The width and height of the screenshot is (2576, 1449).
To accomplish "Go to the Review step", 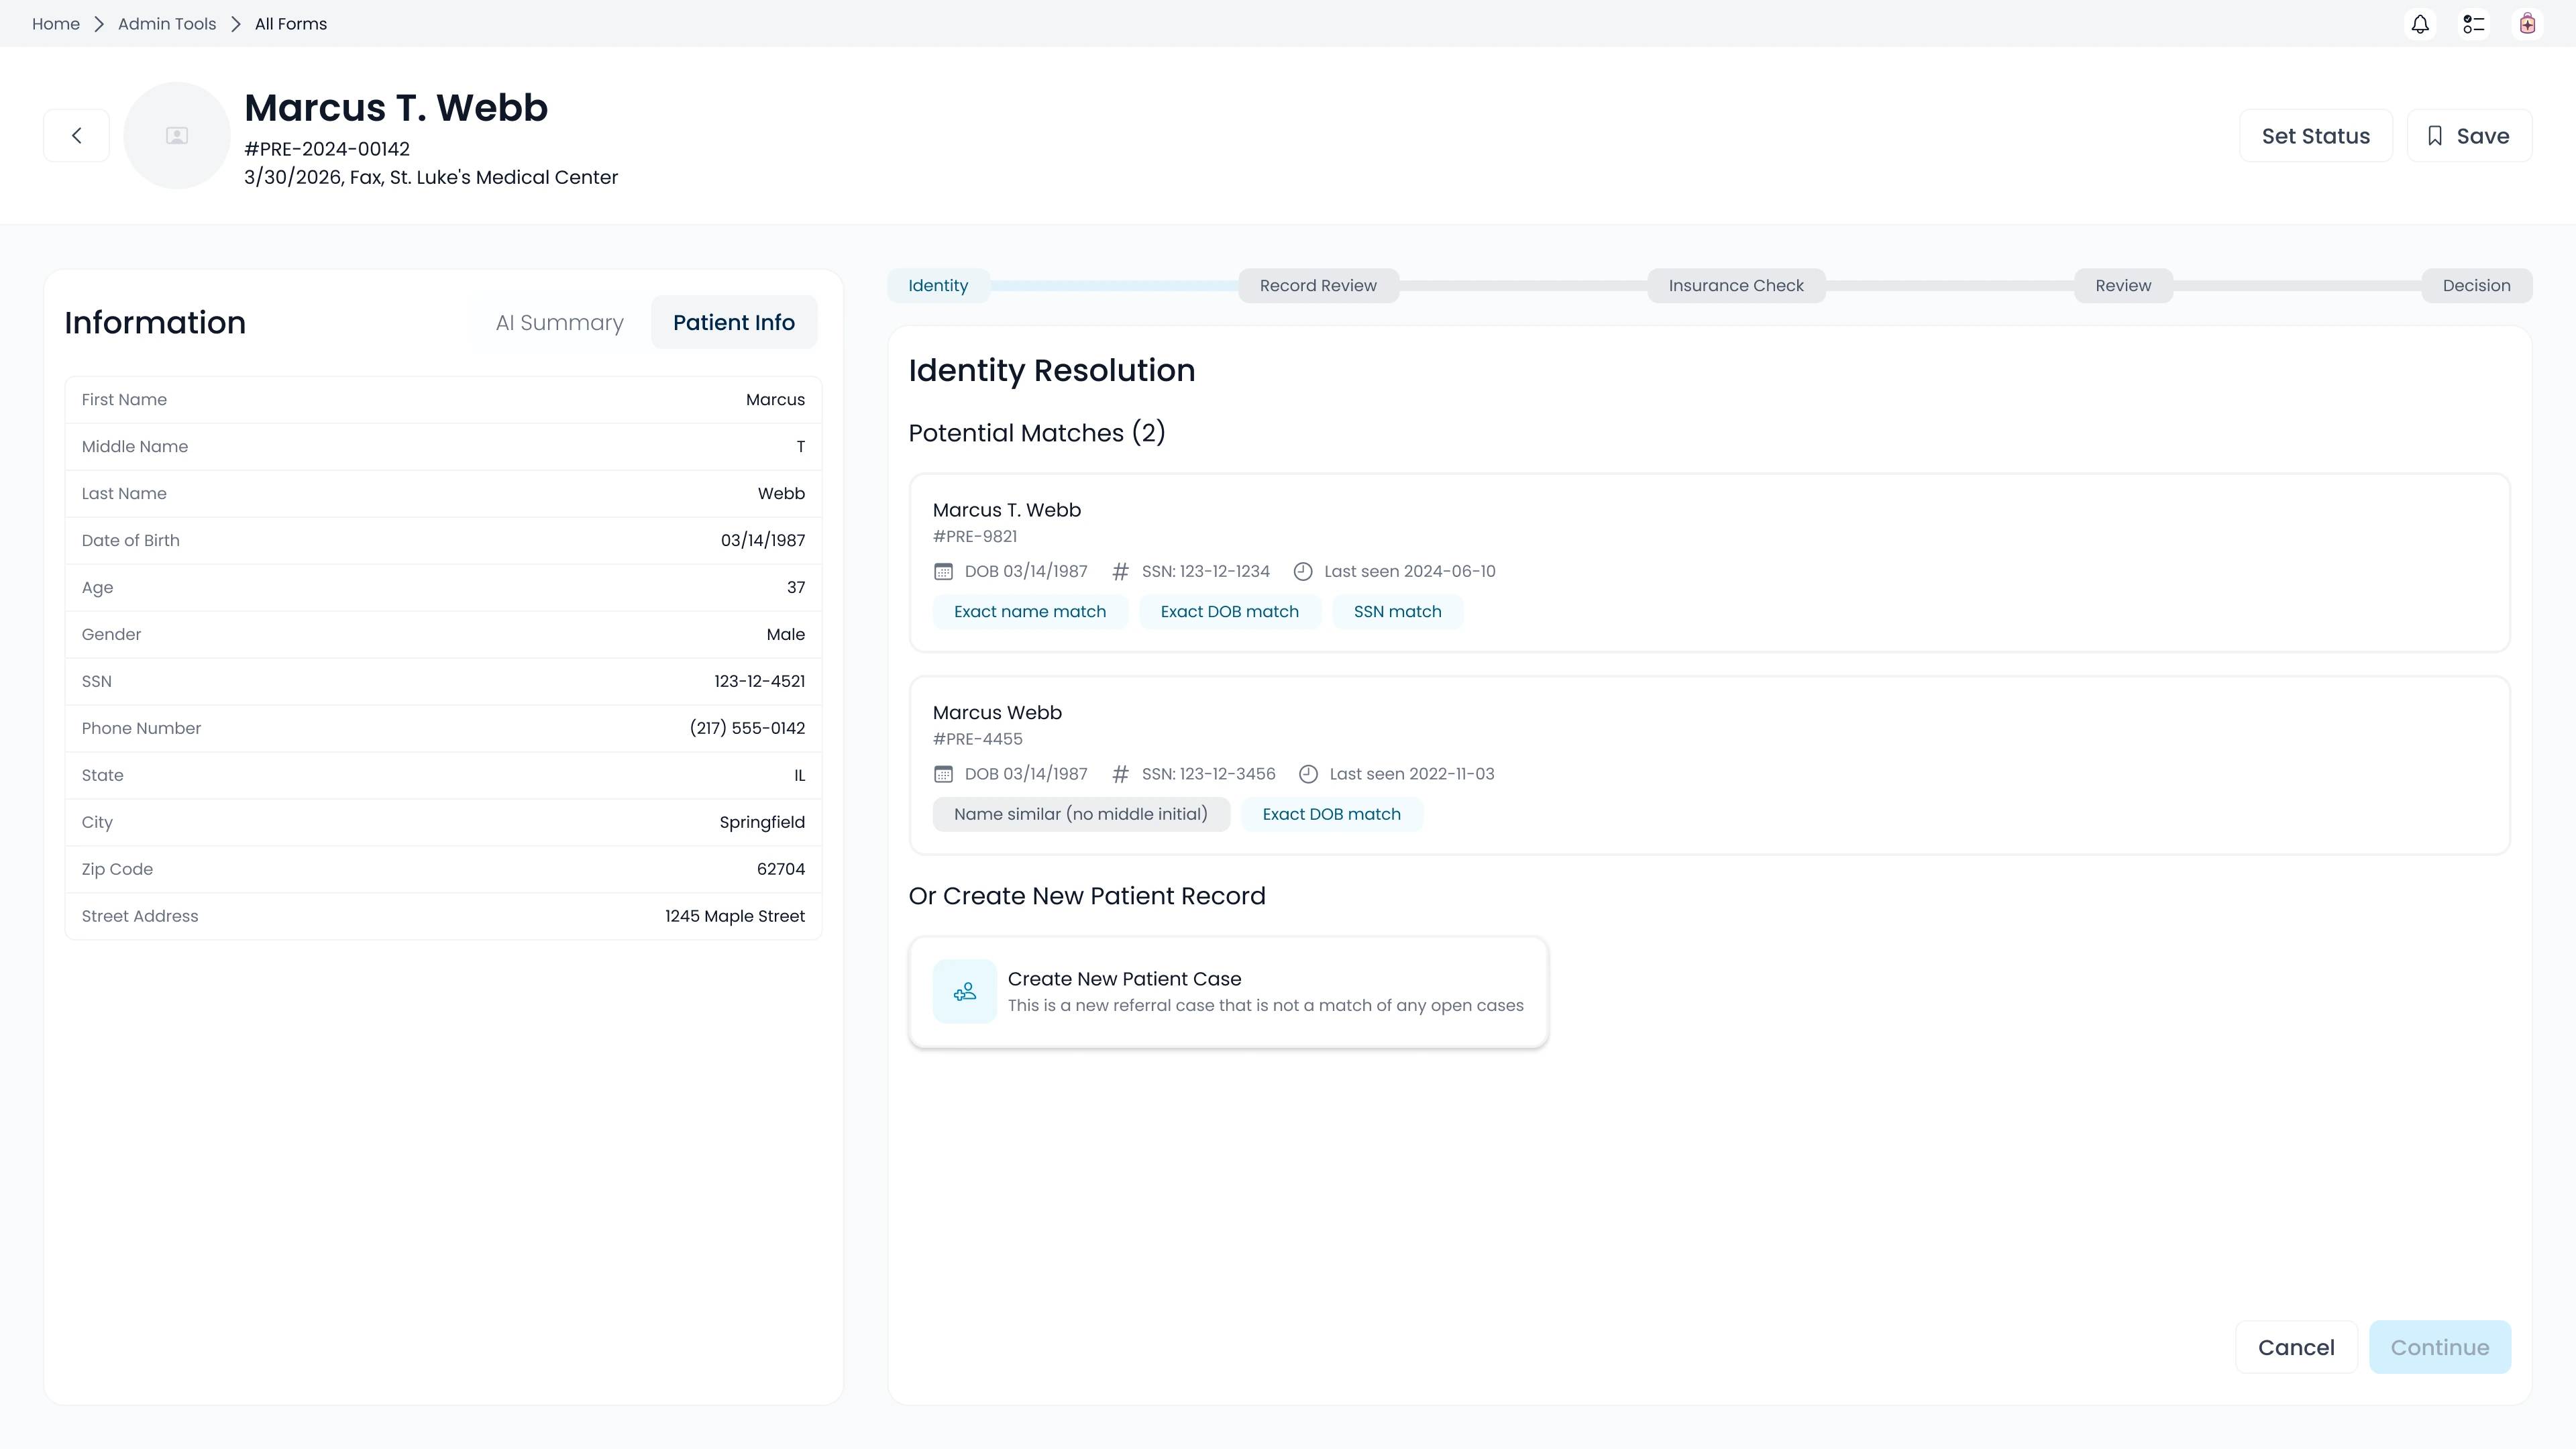I will click(2123, 286).
